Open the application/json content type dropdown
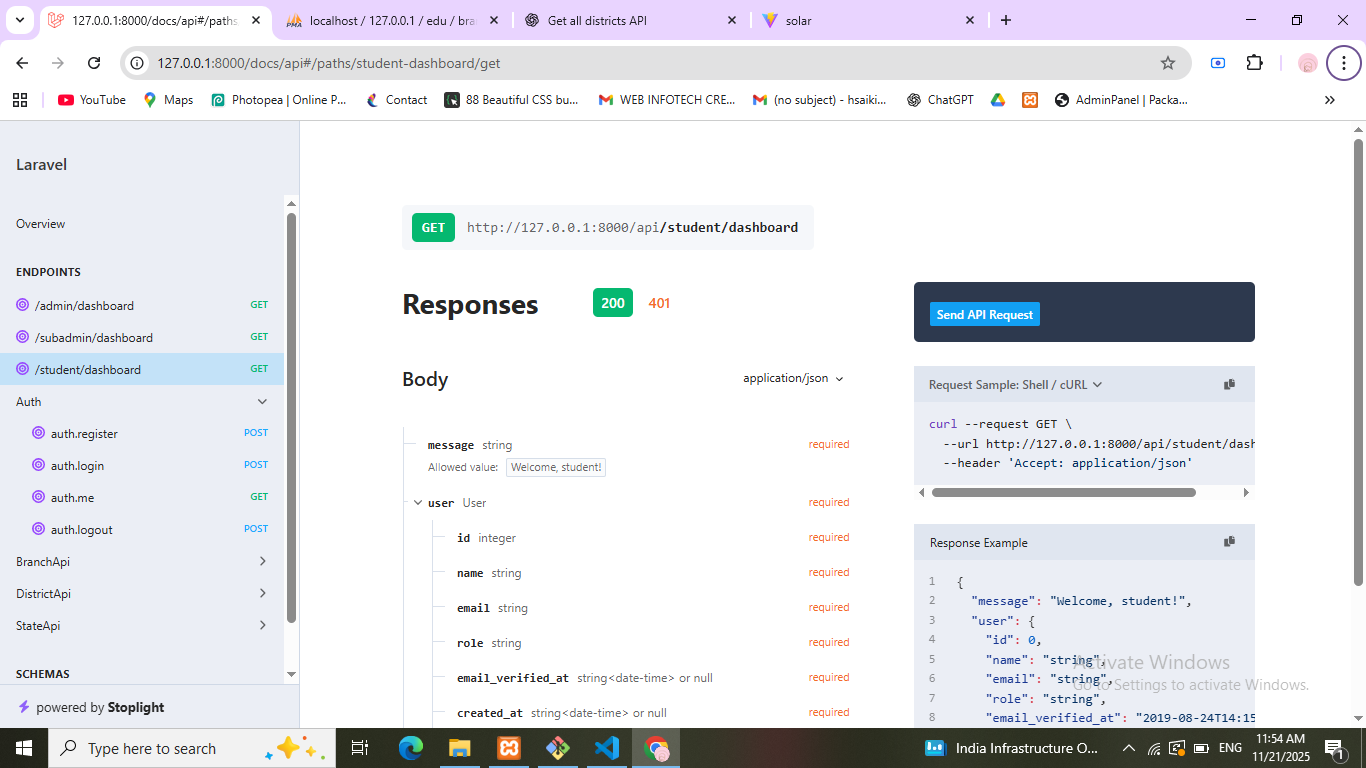Image resolution: width=1366 pixels, height=768 pixels. pyautogui.click(x=793, y=379)
